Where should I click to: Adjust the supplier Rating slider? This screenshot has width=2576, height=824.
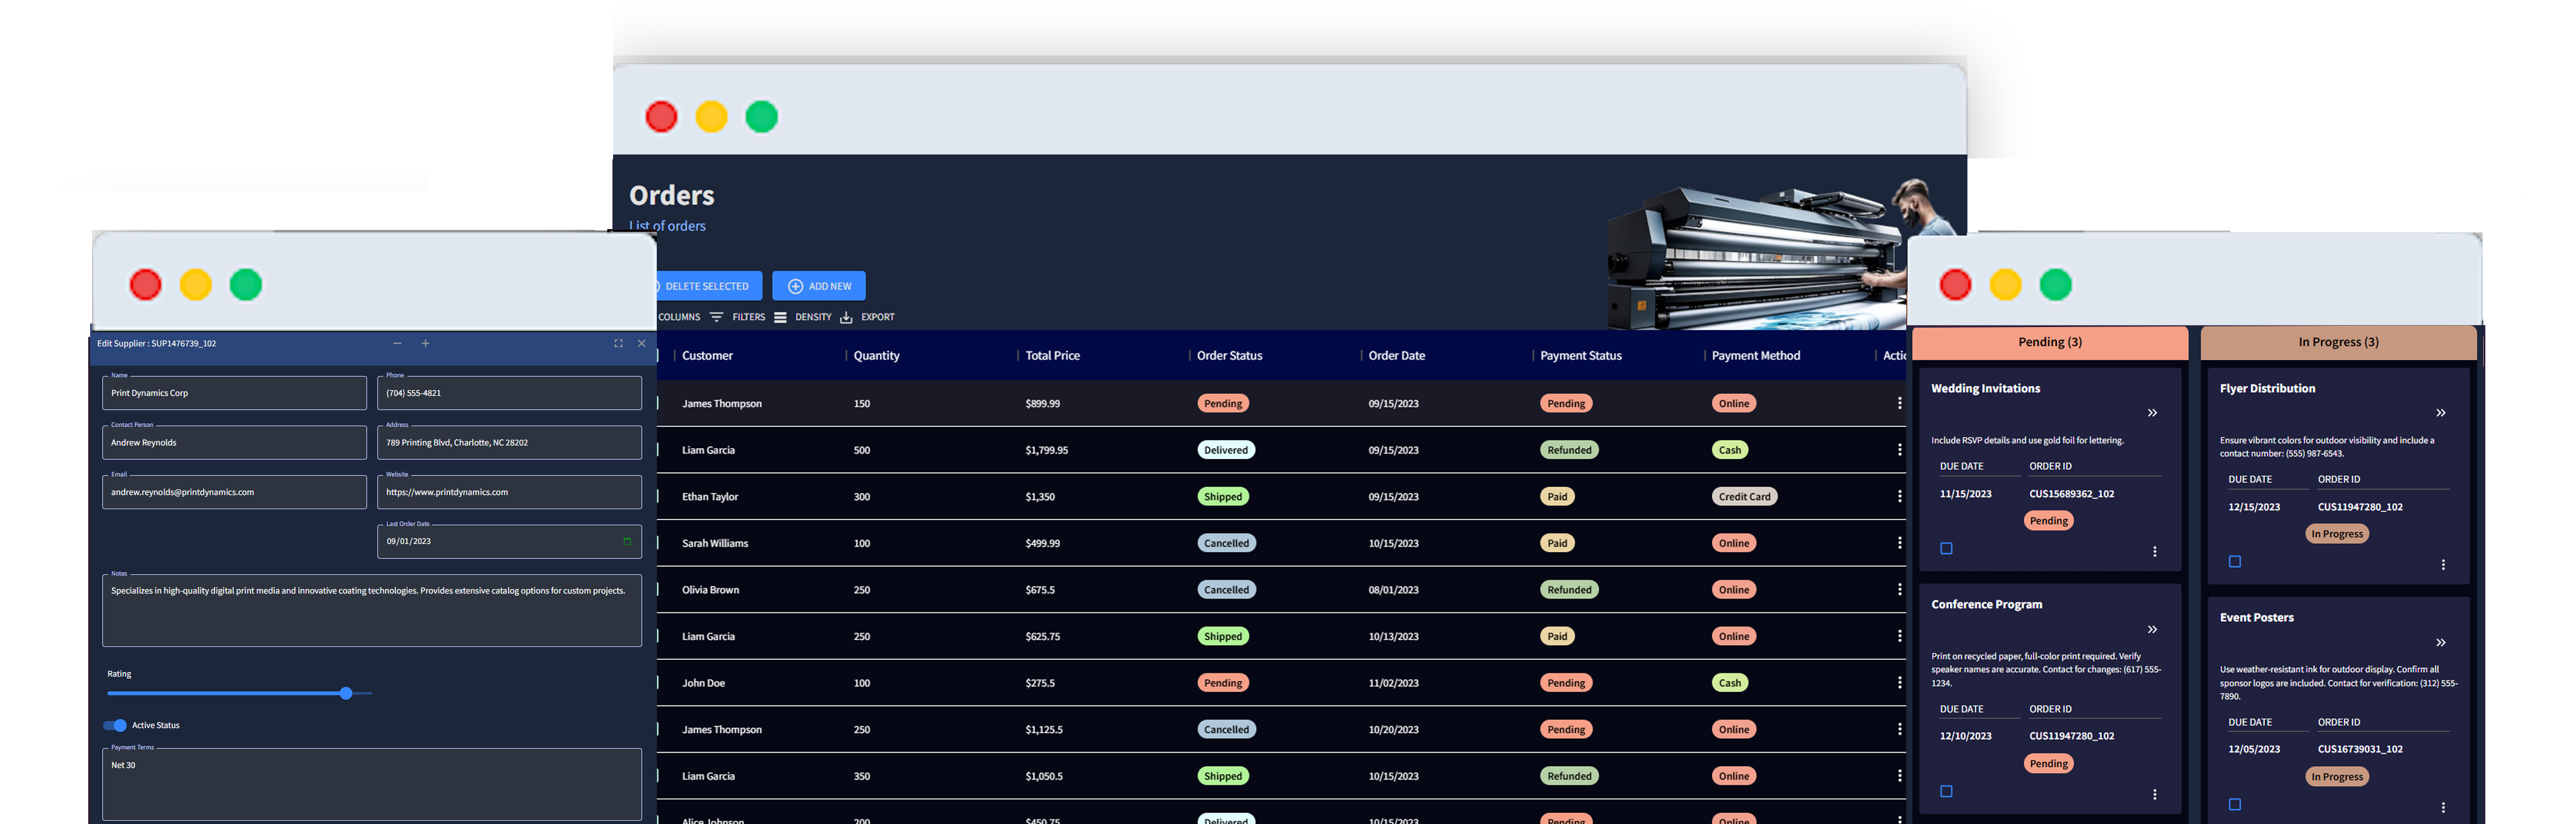click(346, 693)
